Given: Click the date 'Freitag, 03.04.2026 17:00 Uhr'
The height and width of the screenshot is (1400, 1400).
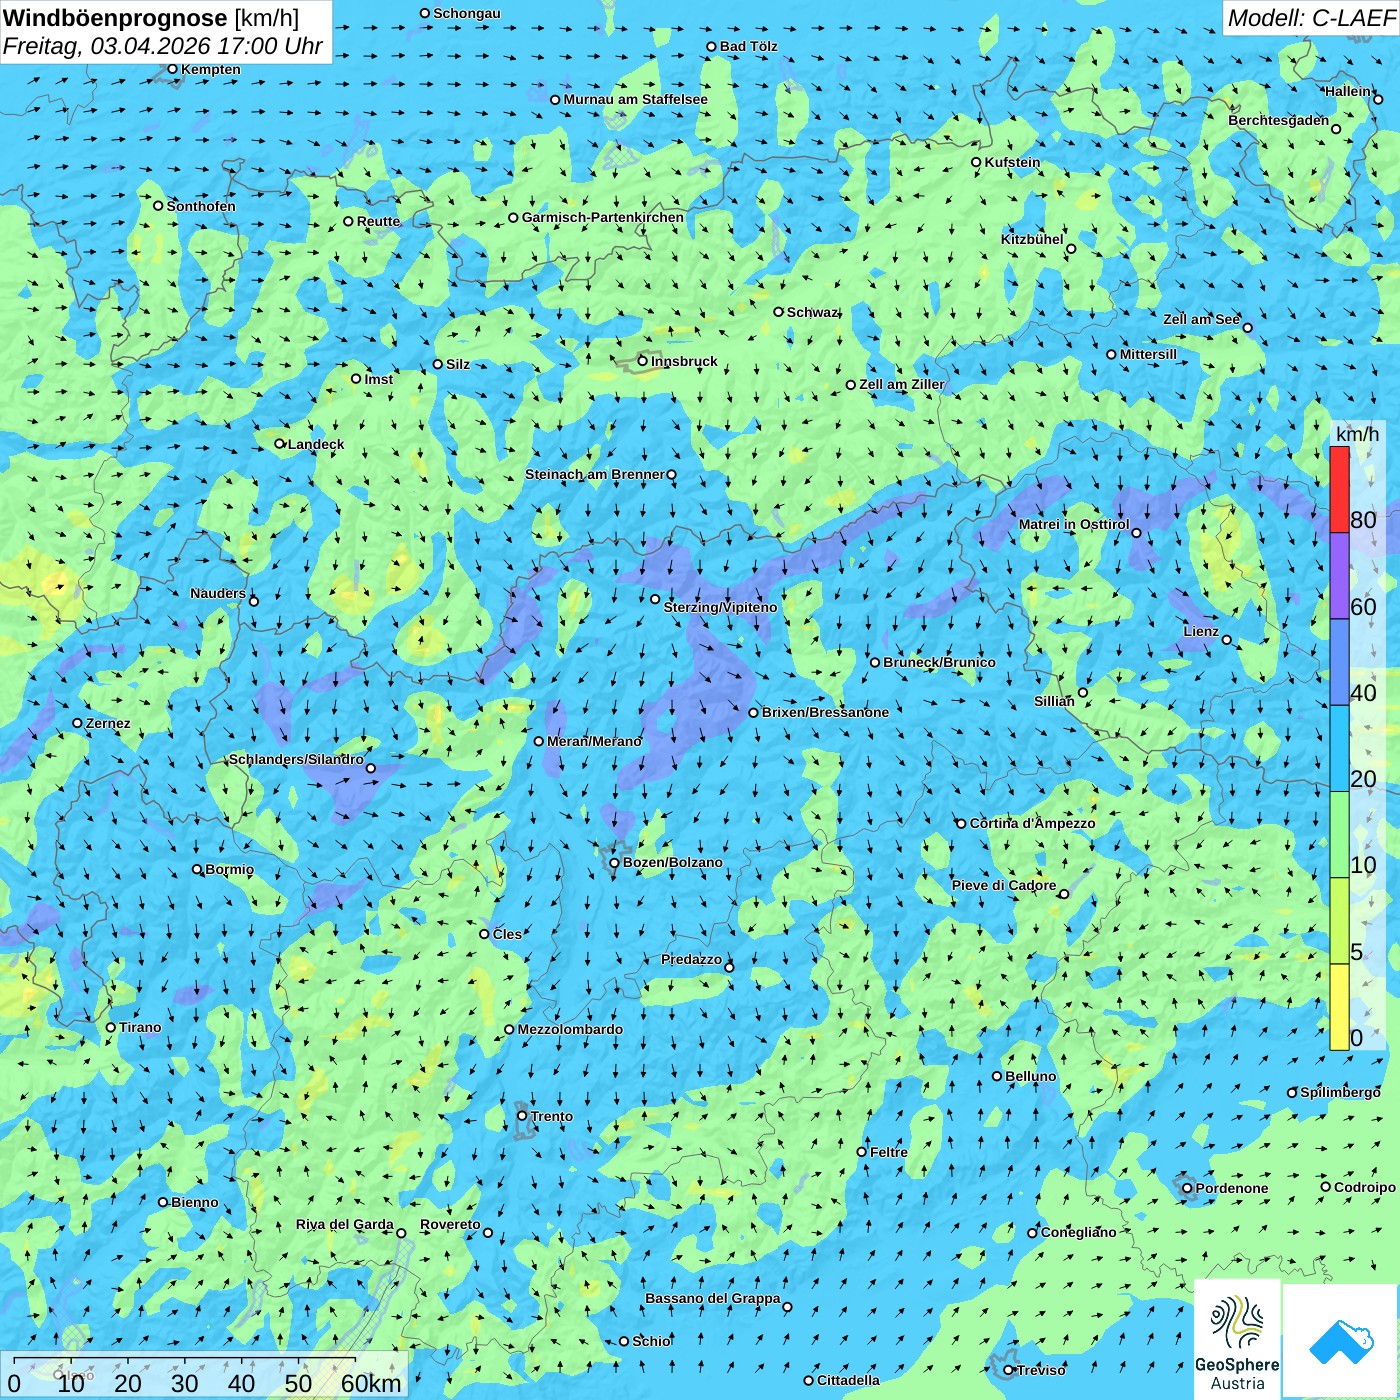Looking at the screenshot, I should 163,46.
